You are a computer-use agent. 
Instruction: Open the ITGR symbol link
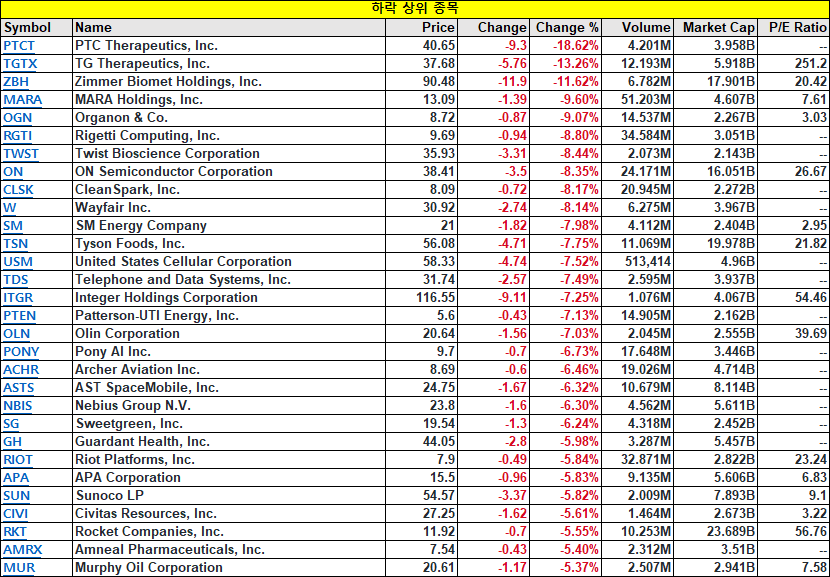point(18,297)
